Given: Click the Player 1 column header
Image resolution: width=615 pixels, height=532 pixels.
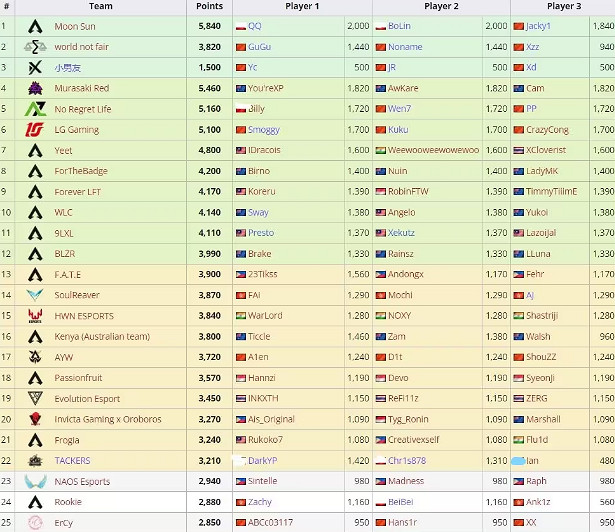Looking at the screenshot, I should point(302,6).
